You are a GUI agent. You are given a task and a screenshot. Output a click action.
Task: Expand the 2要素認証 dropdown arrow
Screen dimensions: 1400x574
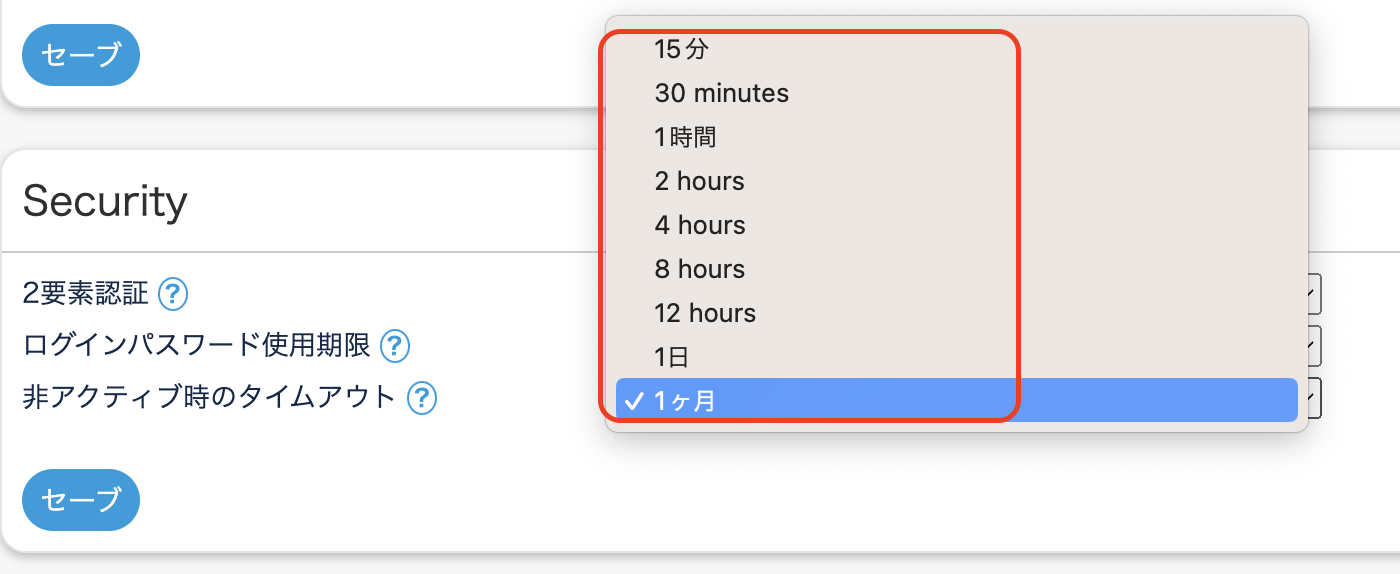coord(1314,294)
